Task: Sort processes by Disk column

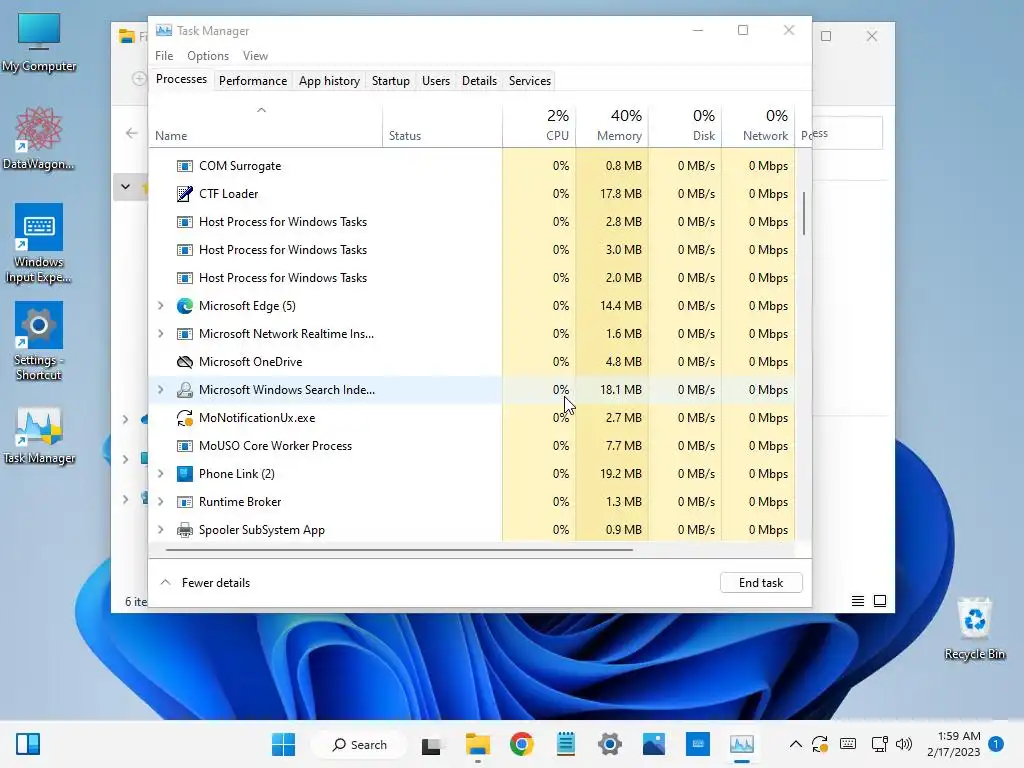Action: 685,125
